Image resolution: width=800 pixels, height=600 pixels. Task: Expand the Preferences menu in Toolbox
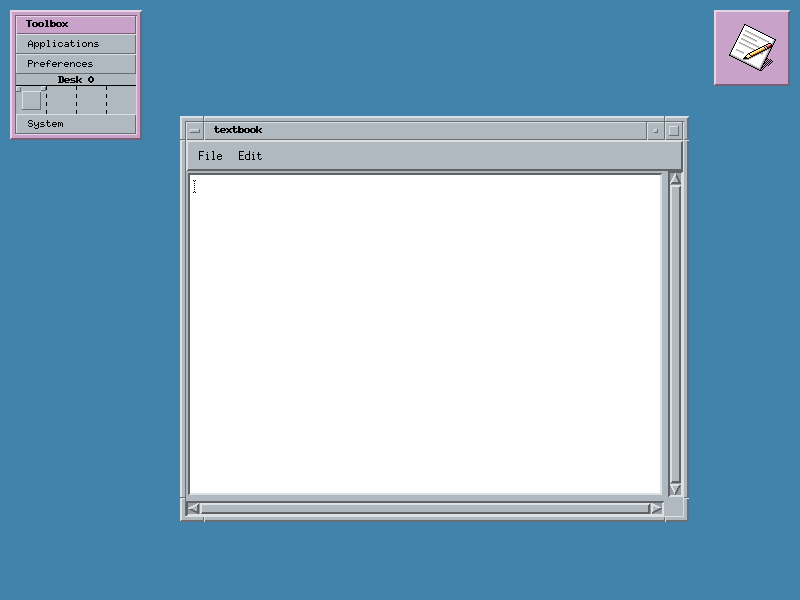(75, 64)
